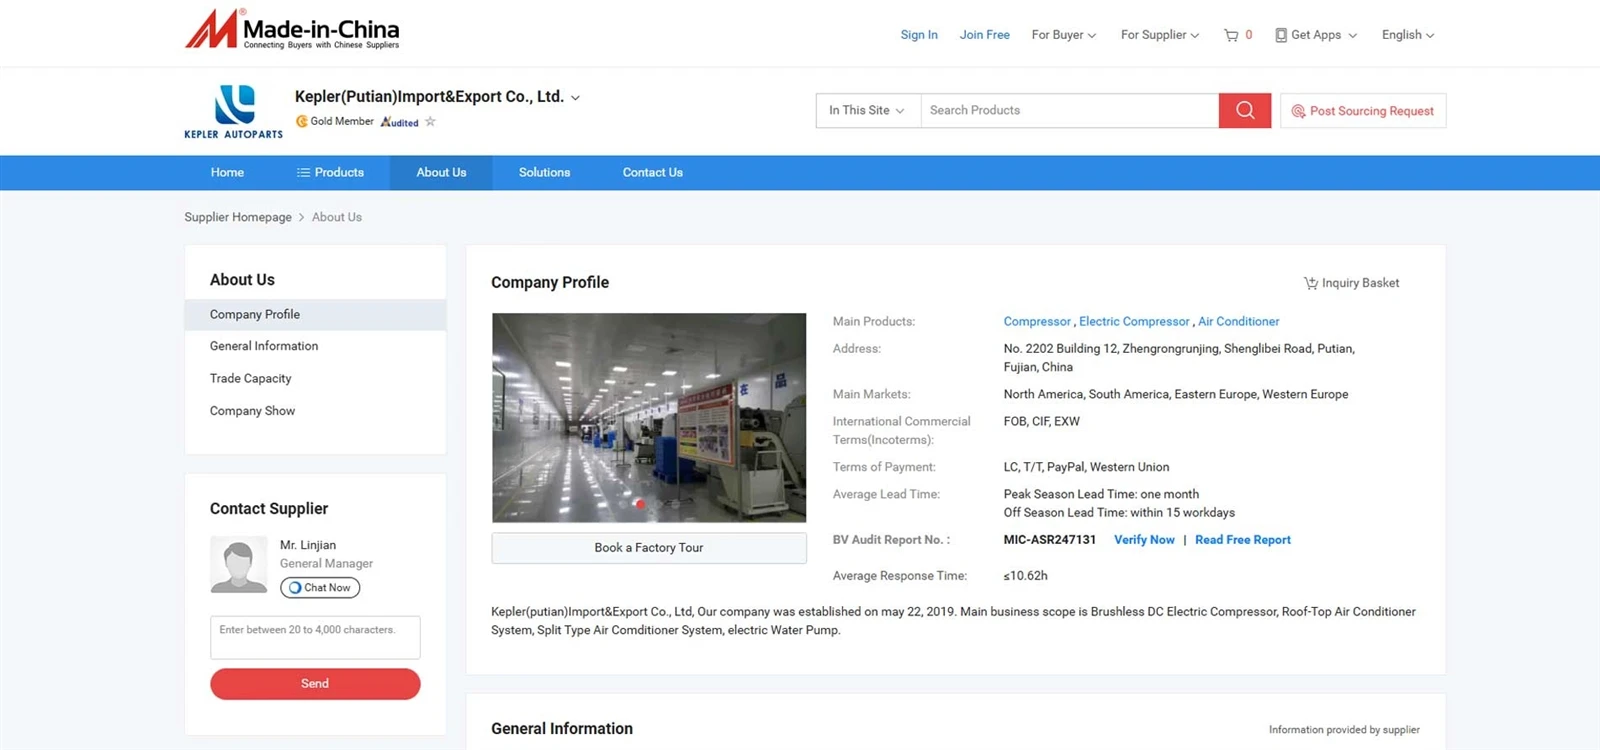Click the Search Products input field
Image resolution: width=1600 pixels, height=750 pixels.
1070,110
